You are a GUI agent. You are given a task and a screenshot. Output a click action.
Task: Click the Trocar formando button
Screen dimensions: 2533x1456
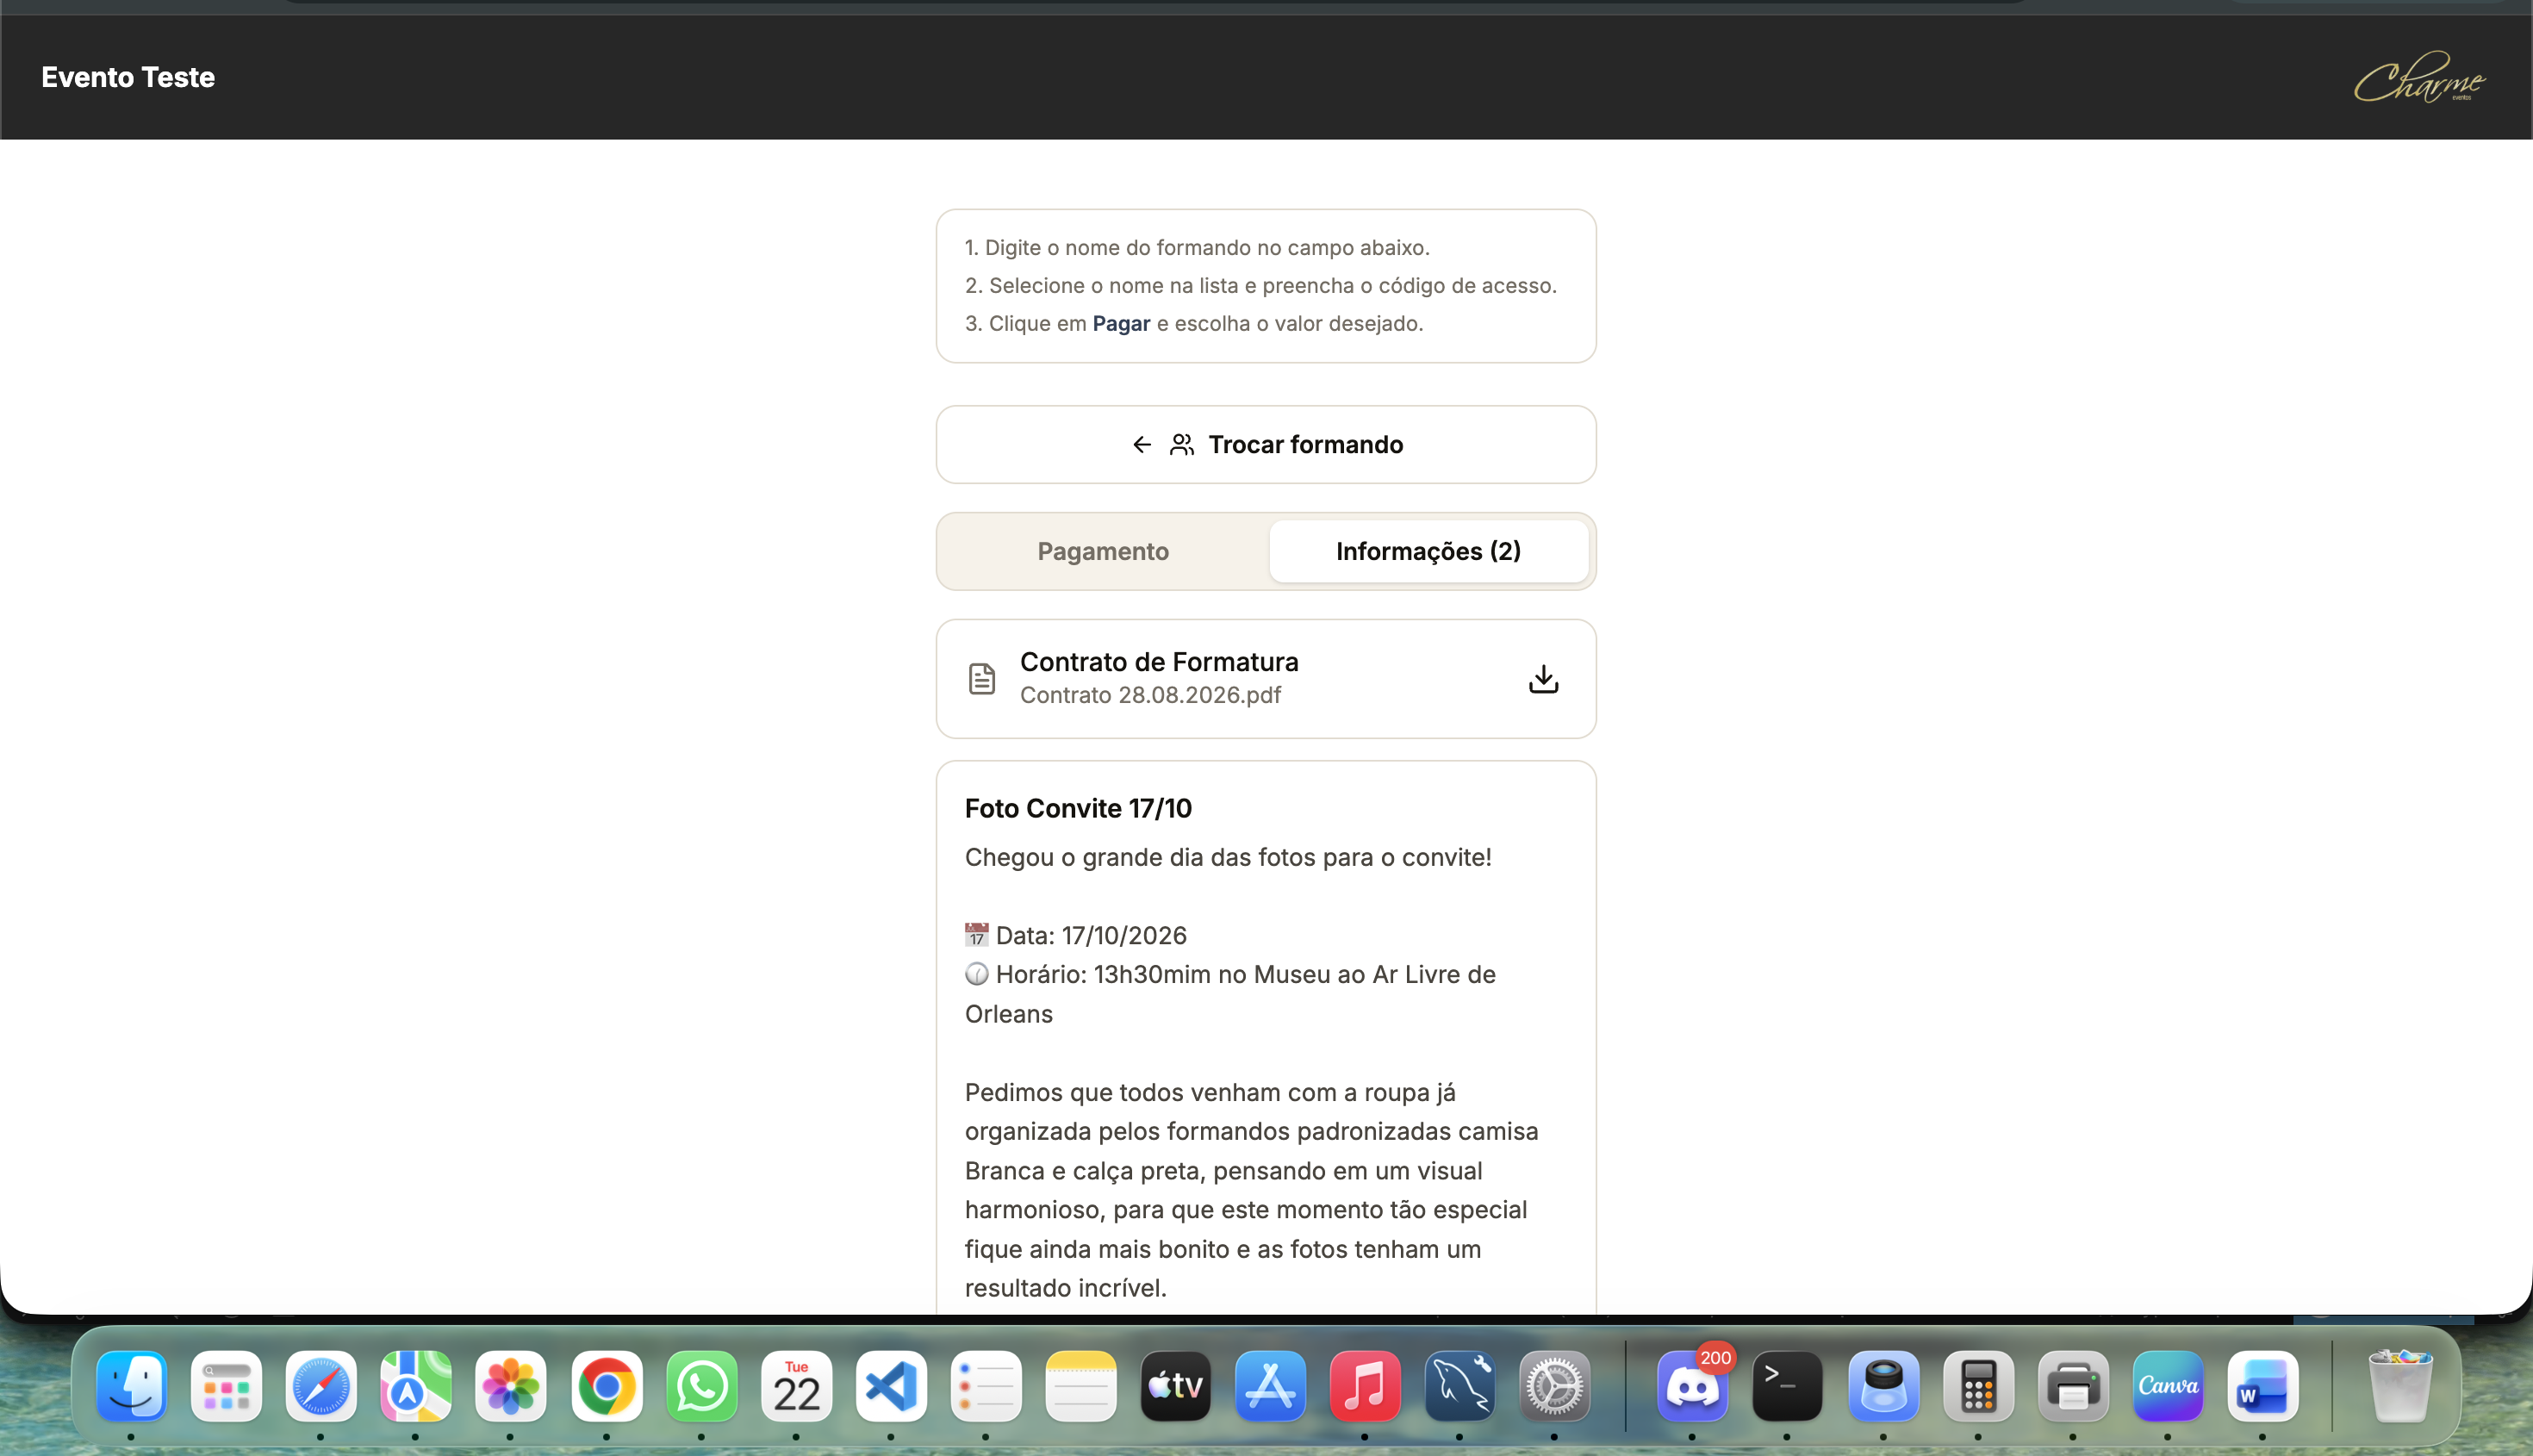point(1266,444)
